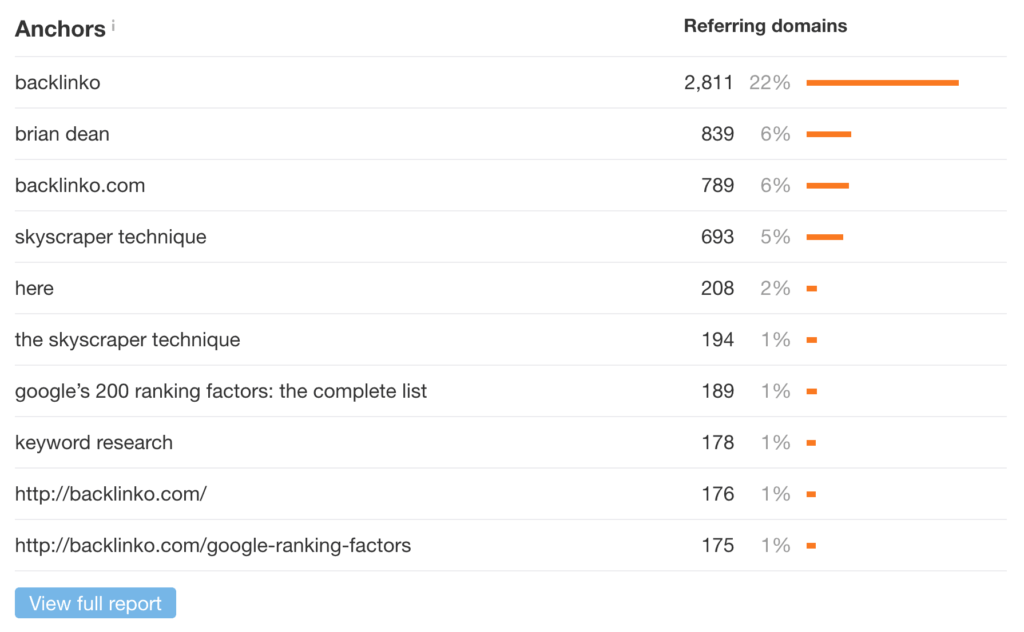The width and height of the screenshot is (1024, 632).
Task: Select the brian dean anchor text
Action: (62, 134)
